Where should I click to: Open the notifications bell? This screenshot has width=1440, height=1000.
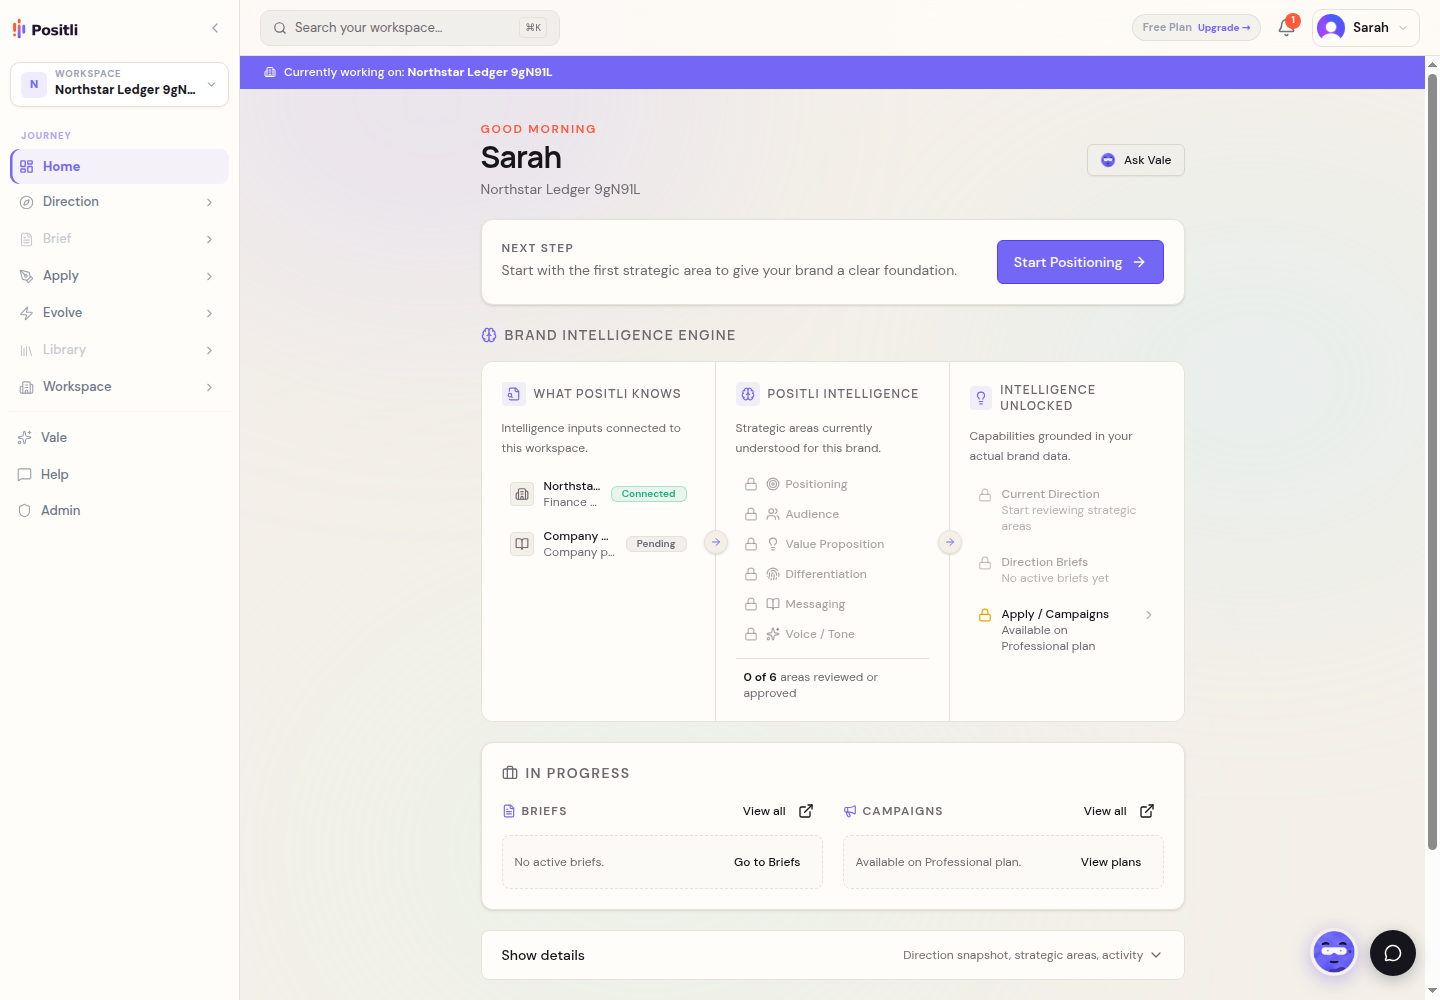pos(1287,27)
